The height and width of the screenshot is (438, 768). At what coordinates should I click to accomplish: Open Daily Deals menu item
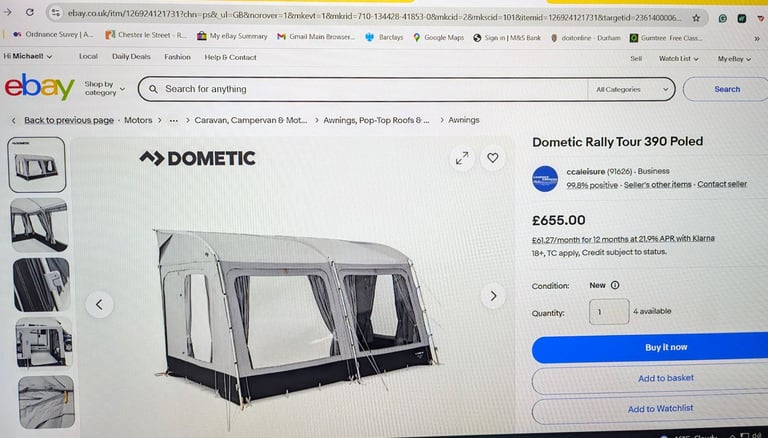tap(131, 56)
